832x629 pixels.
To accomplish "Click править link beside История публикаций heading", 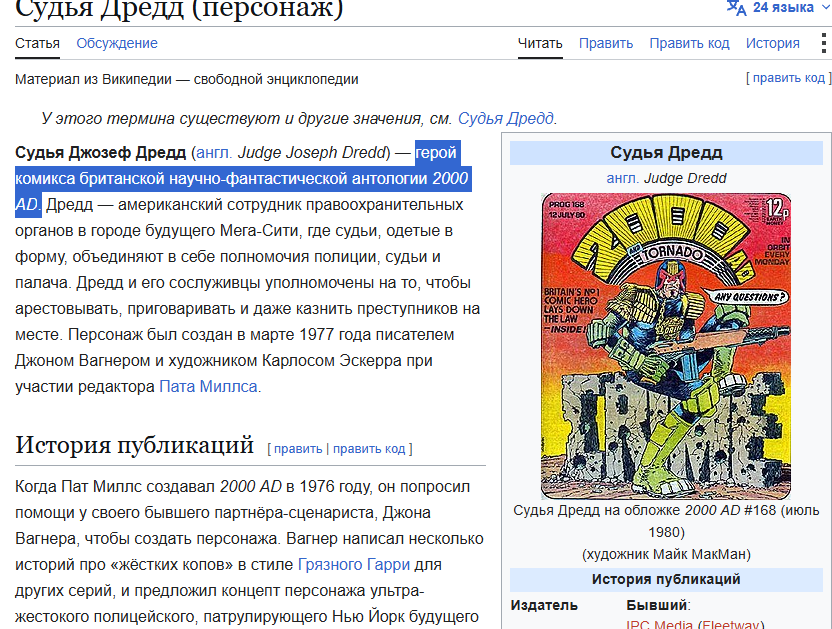I will (298, 449).
